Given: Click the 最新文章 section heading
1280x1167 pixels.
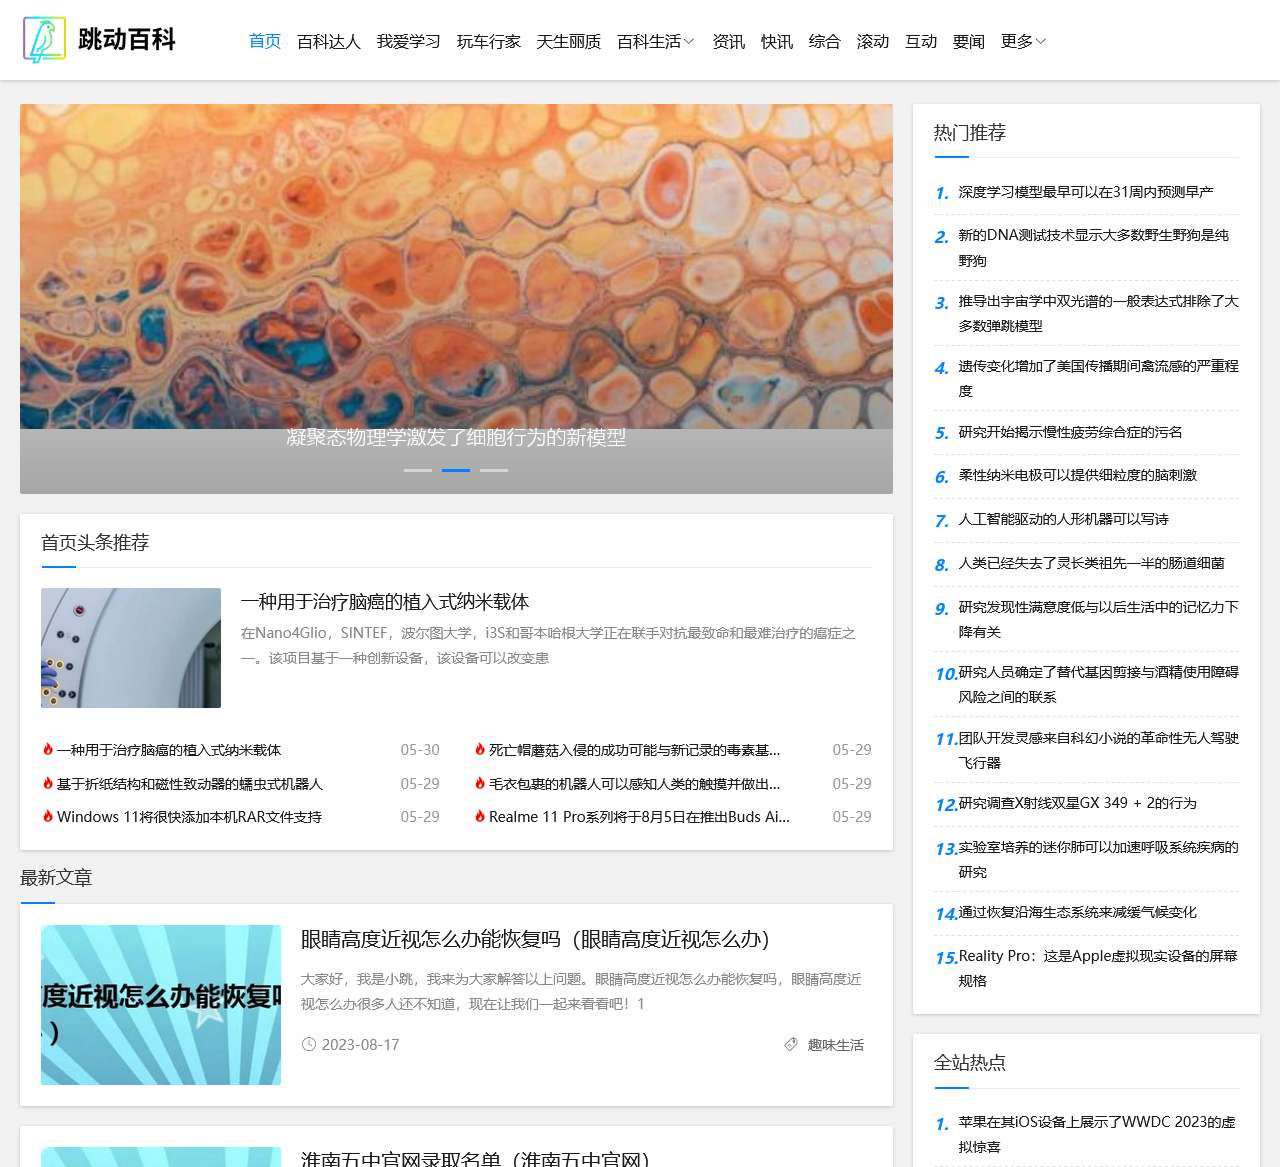Looking at the screenshot, I should tap(56, 877).
